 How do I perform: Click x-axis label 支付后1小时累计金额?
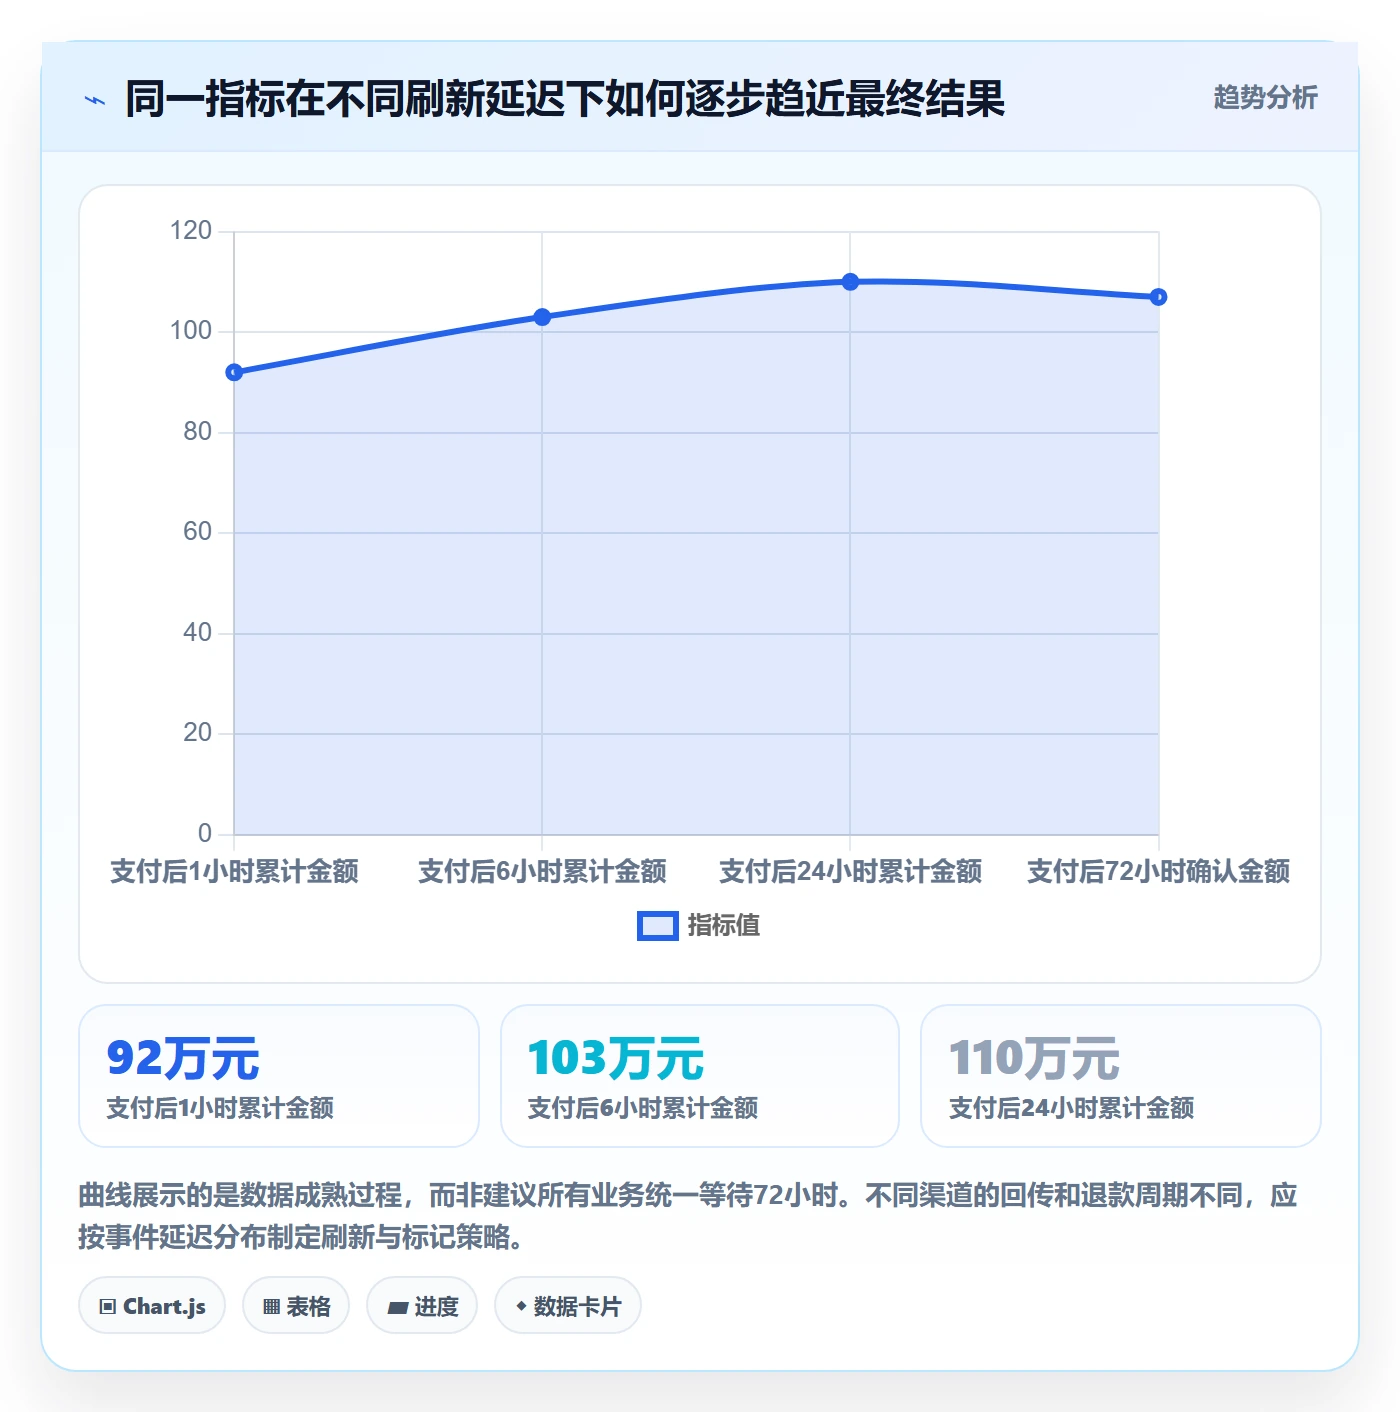click(x=234, y=871)
